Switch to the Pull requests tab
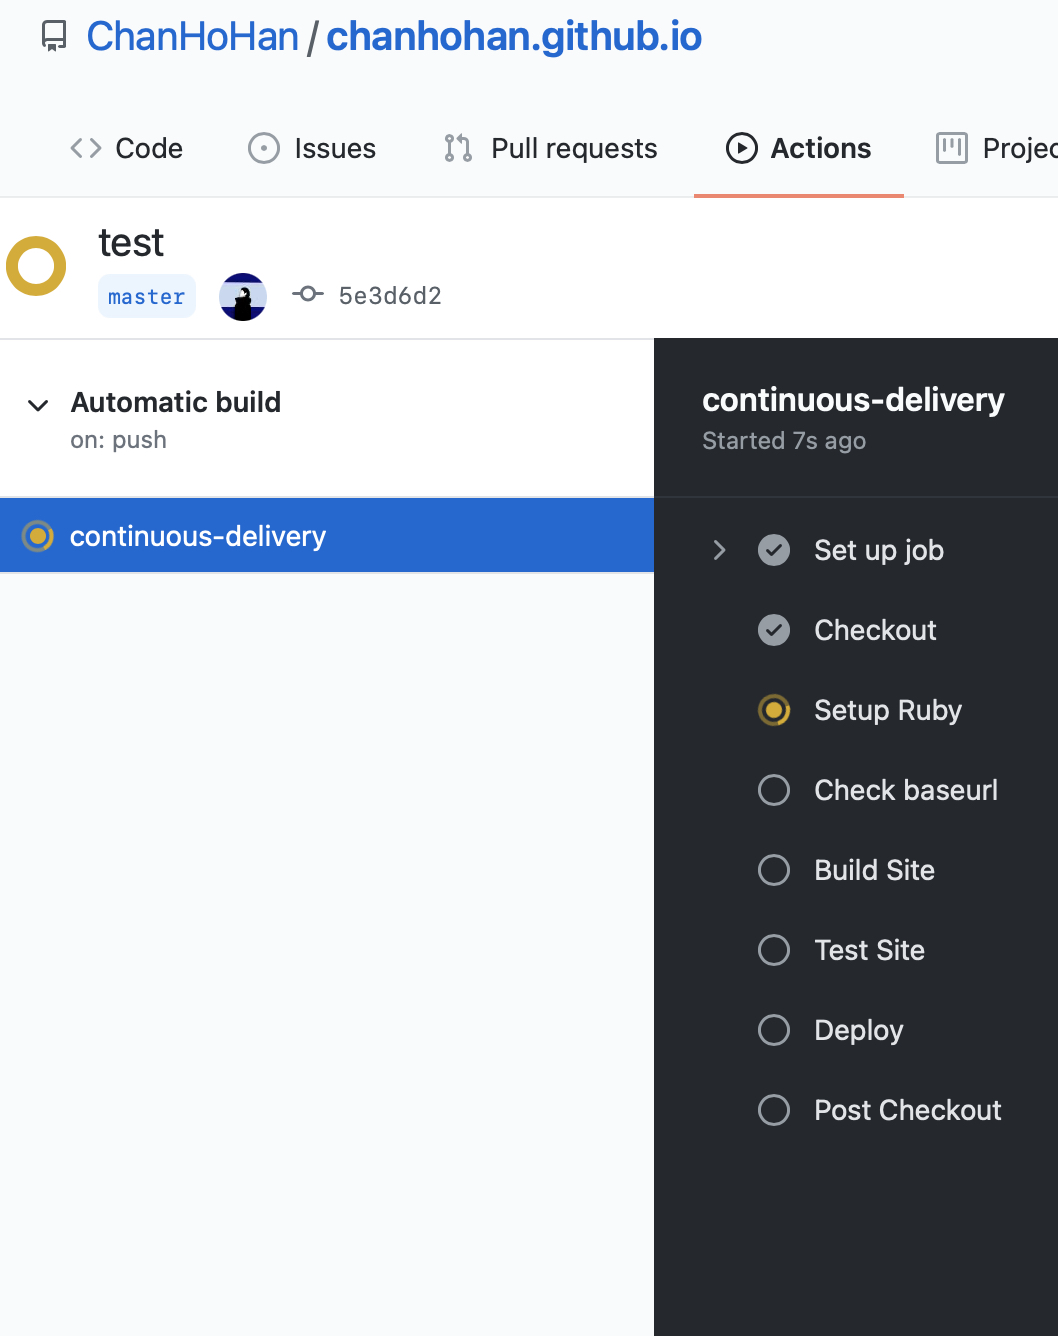This screenshot has height=1336, width=1058. point(573,148)
